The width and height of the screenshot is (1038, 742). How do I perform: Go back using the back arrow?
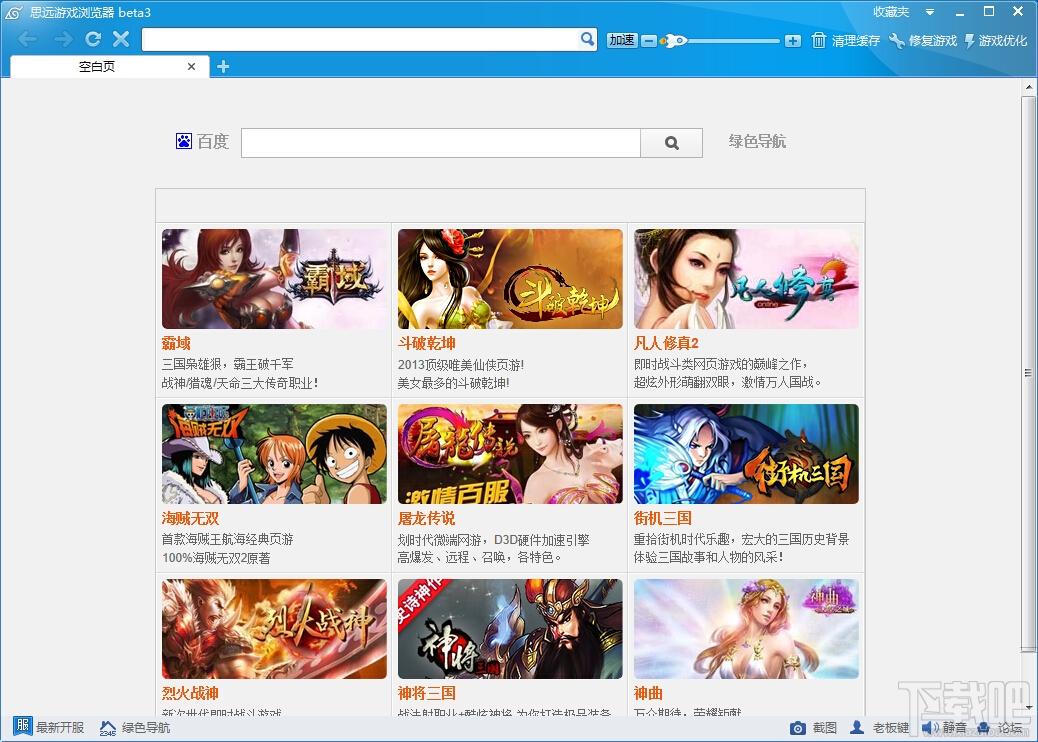click(28, 39)
